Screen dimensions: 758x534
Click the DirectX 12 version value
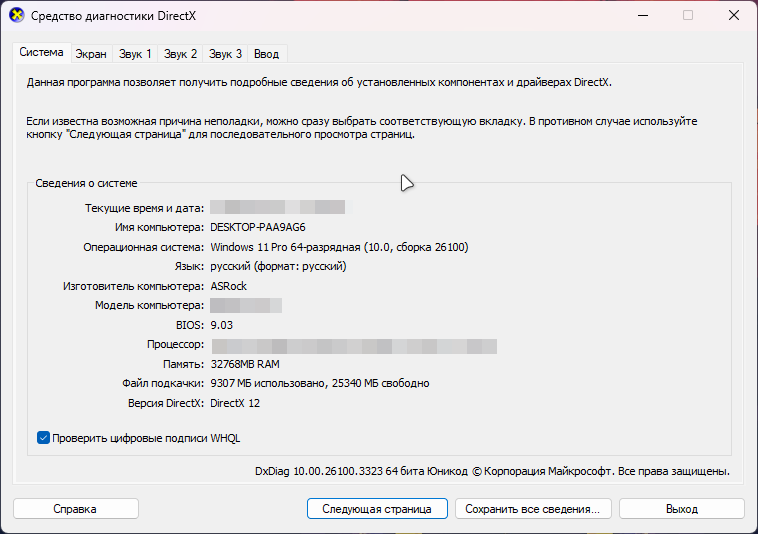click(x=235, y=403)
